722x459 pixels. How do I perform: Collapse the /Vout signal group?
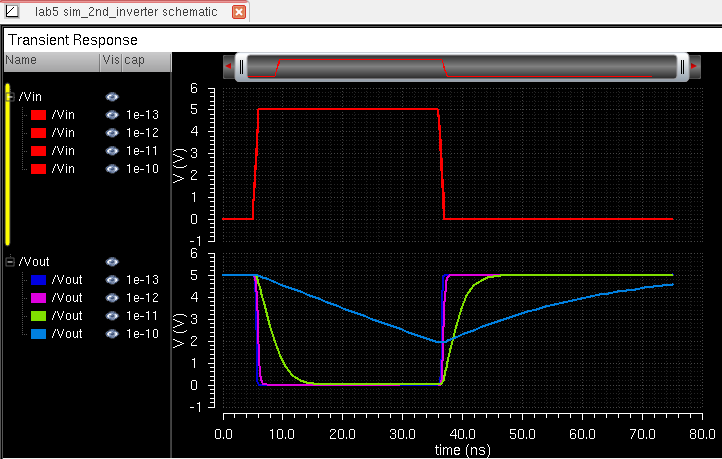point(10,261)
